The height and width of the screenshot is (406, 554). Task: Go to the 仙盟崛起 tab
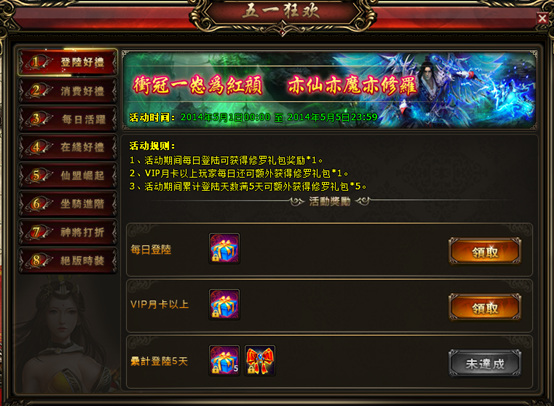click(67, 175)
